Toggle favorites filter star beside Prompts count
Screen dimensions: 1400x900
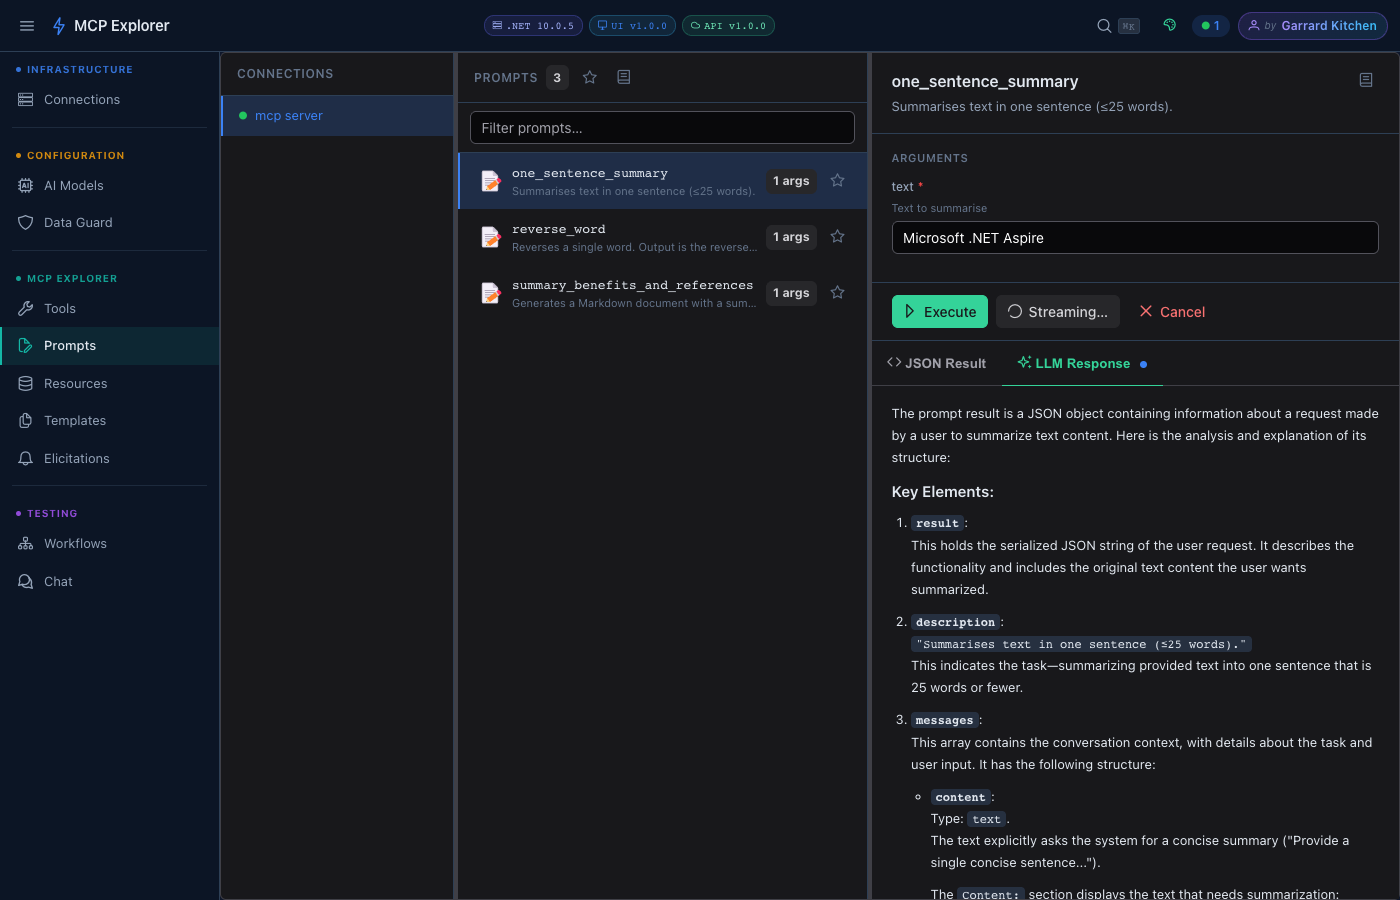point(590,77)
